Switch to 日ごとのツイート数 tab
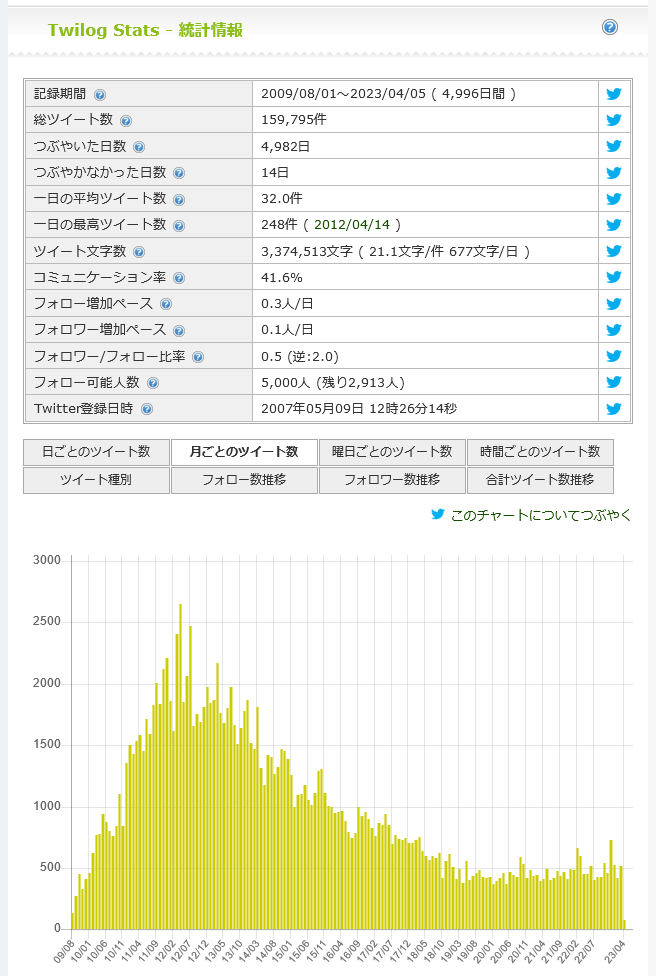Viewport: 656px width, 976px height. click(x=96, y=452)
